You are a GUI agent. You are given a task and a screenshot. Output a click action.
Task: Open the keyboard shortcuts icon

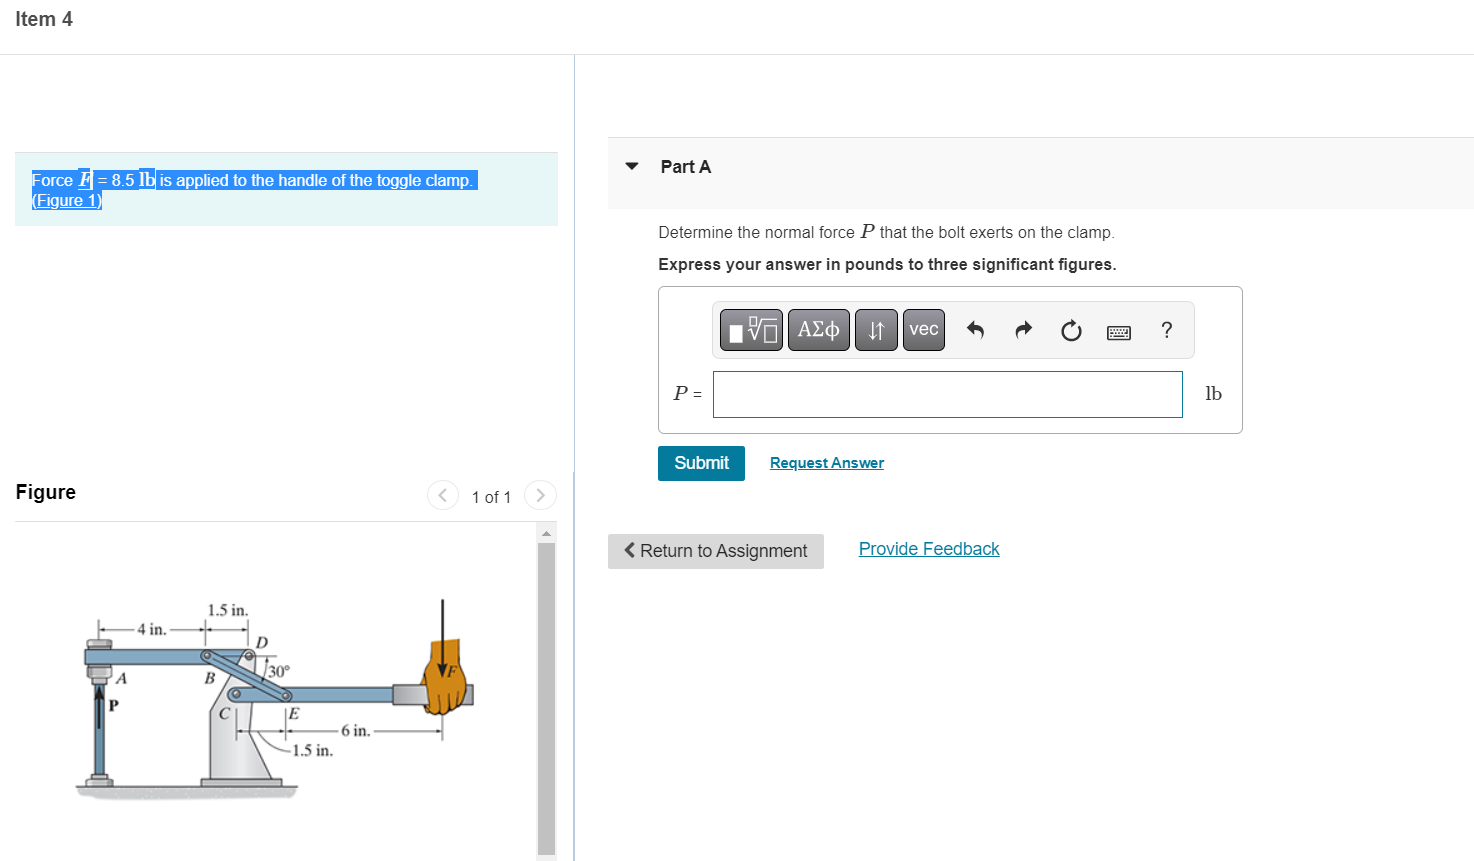1118,330
